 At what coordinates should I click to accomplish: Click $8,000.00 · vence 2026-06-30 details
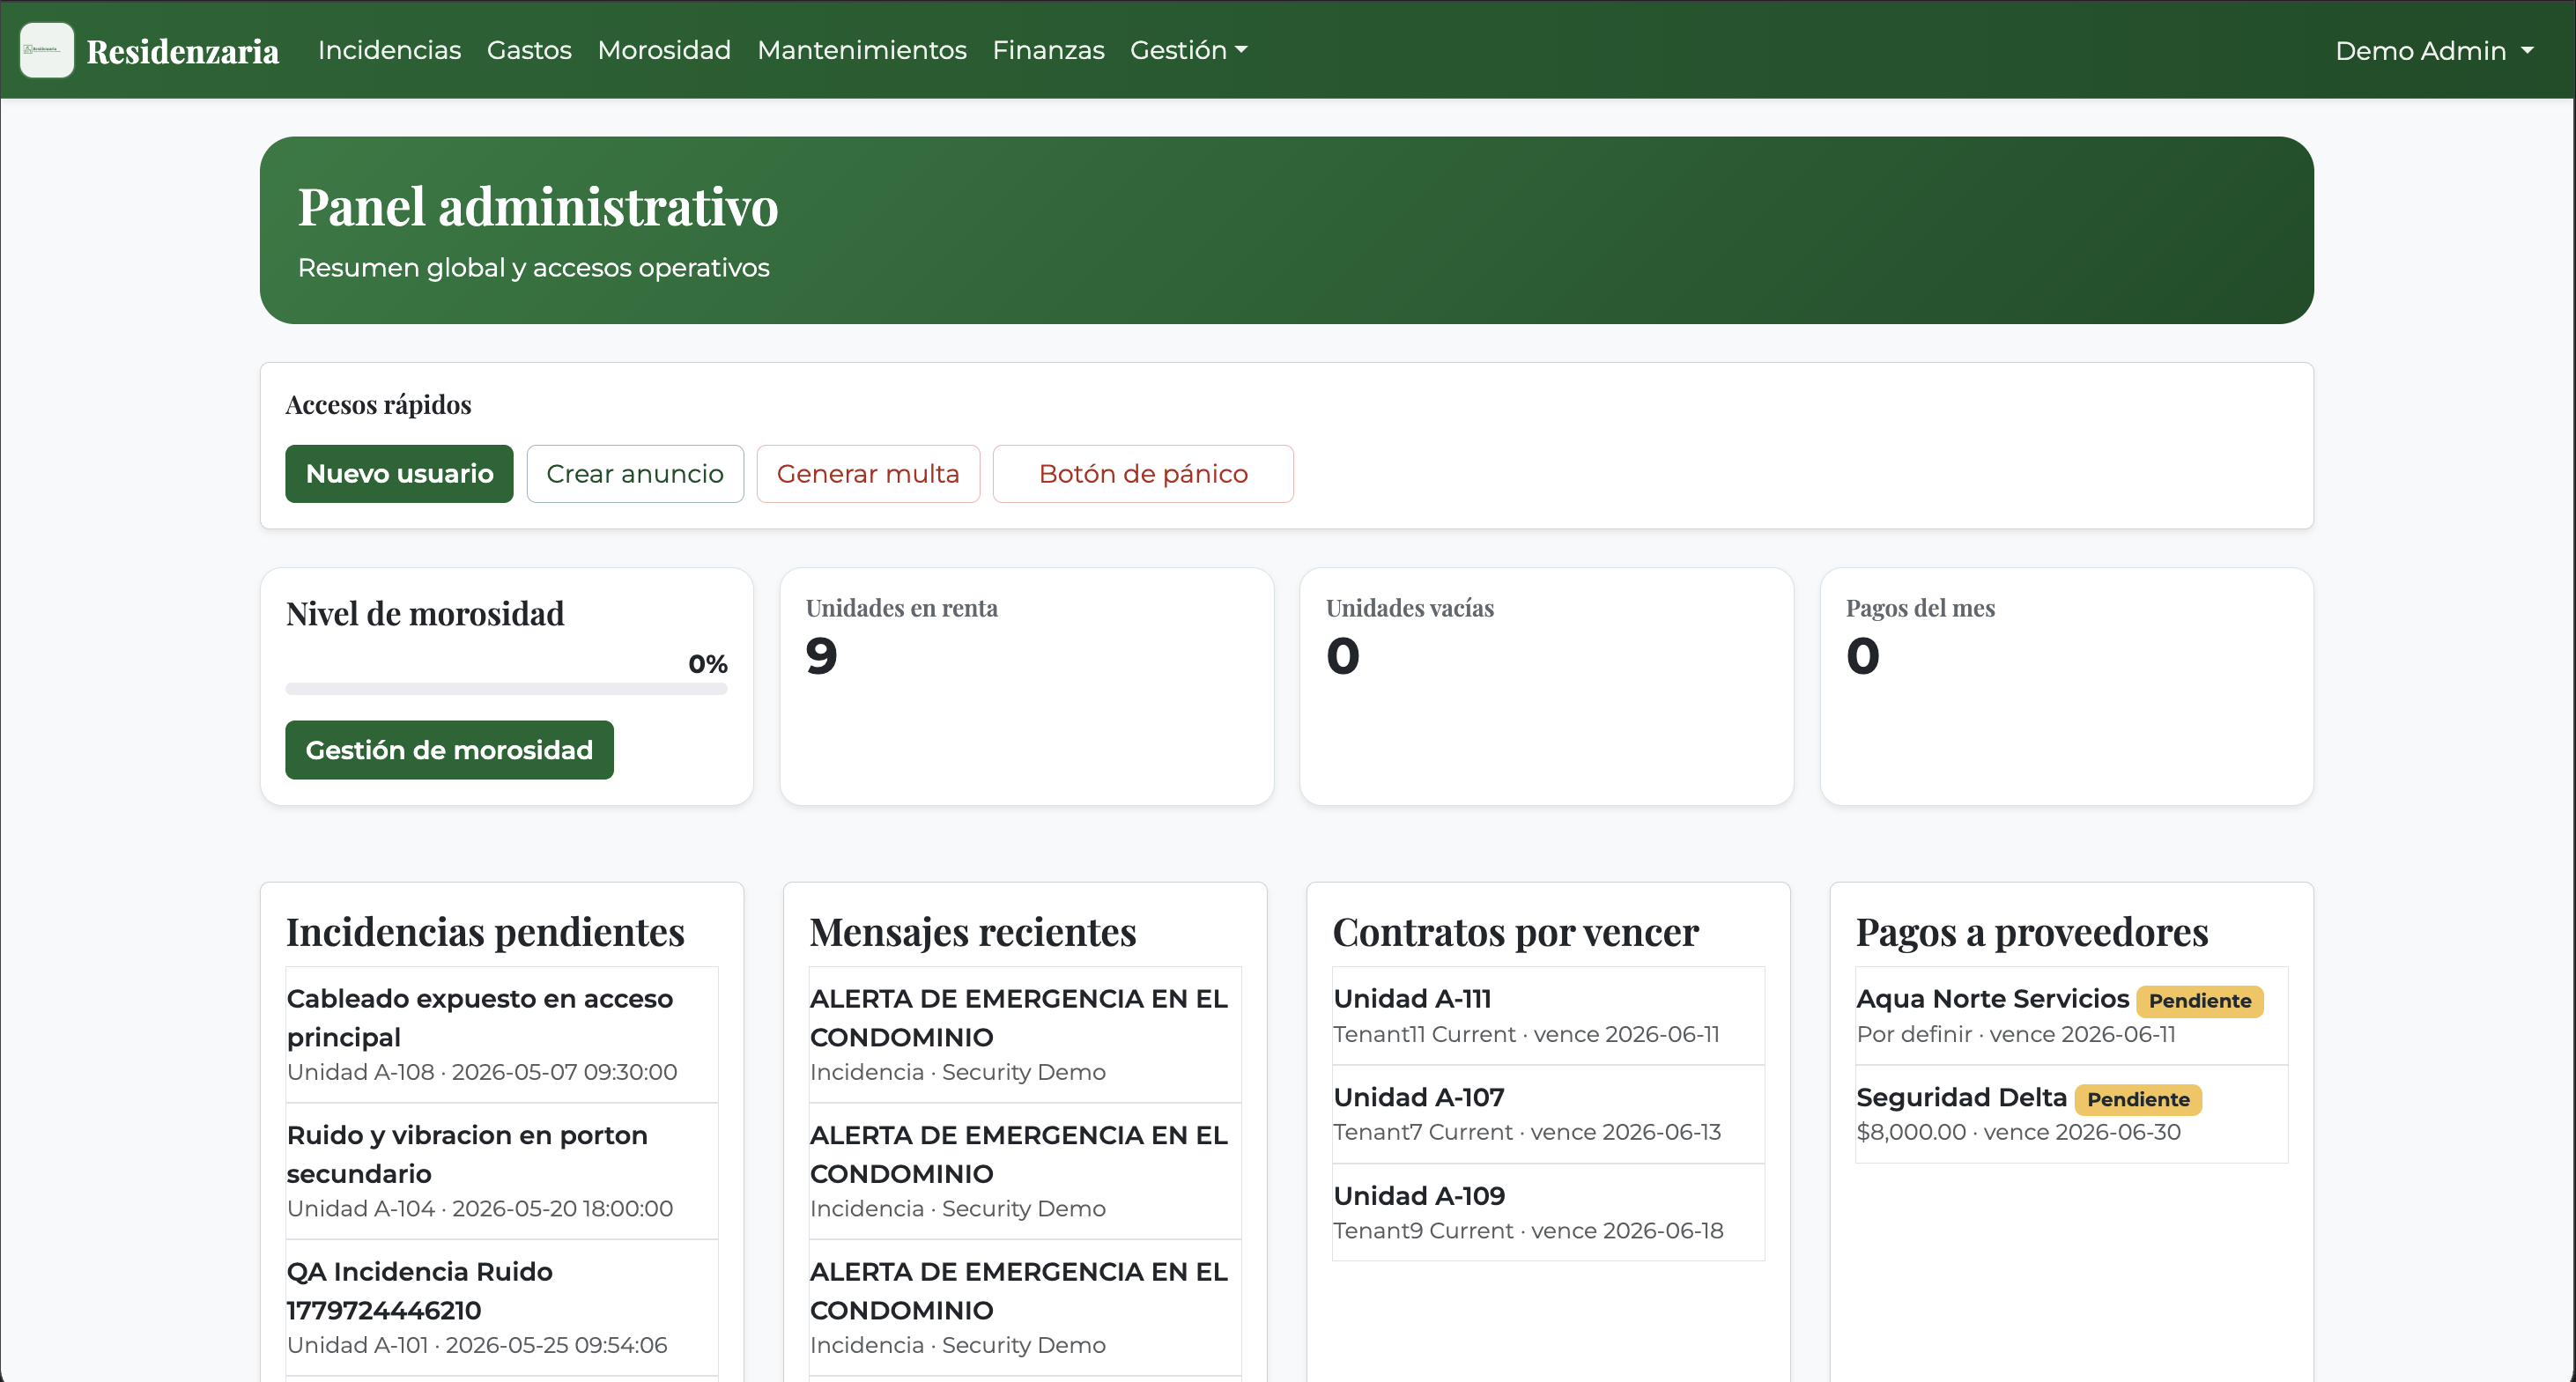2018,1132
